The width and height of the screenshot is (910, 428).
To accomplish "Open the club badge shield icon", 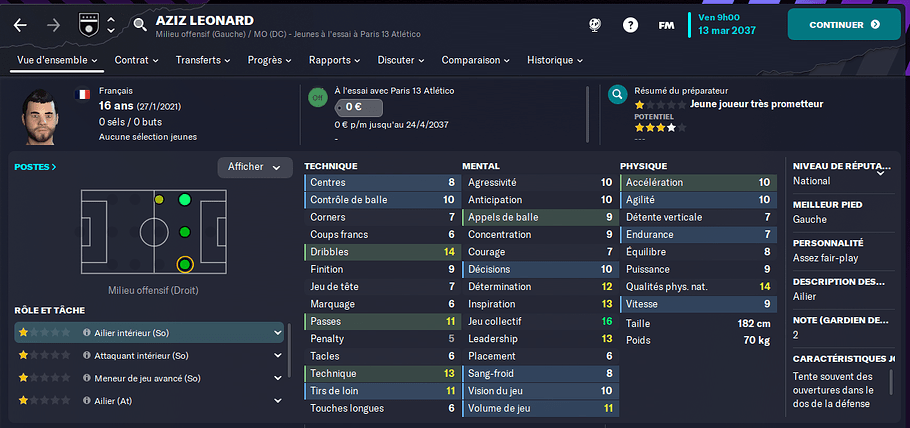I will pyautogui.click(x=86, y=26).
